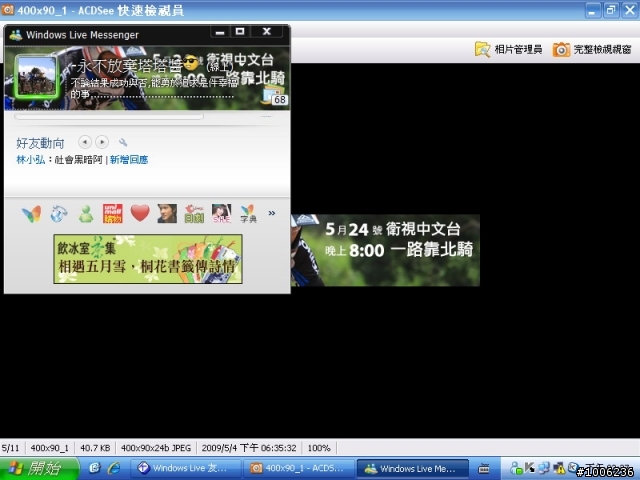Open the green buddy figure tab icon
The height and width of the screenshot is (480, 640).
pos(86,213)
